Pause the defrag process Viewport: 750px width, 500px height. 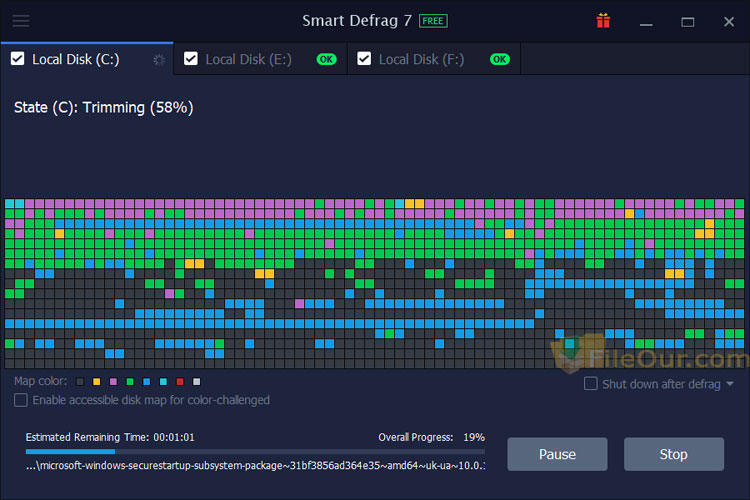click(557, 454)
